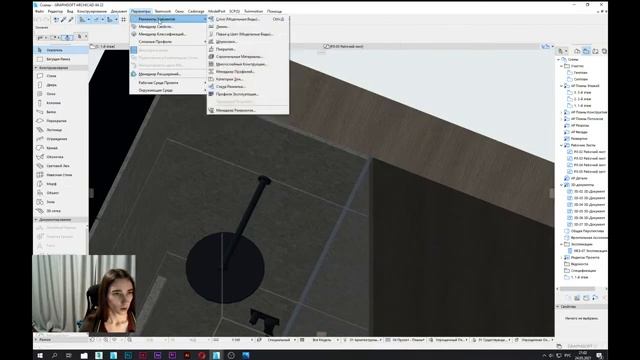Viewport: 640px width, 360px height.
Task: Open File Explorer from the taskbar
Action: point(84,356)
